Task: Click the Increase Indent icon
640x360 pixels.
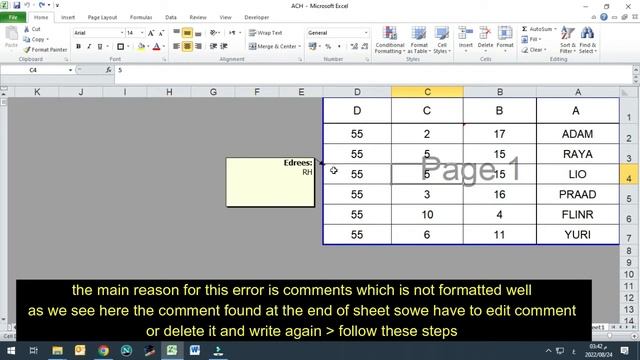Action: (224, 47)
